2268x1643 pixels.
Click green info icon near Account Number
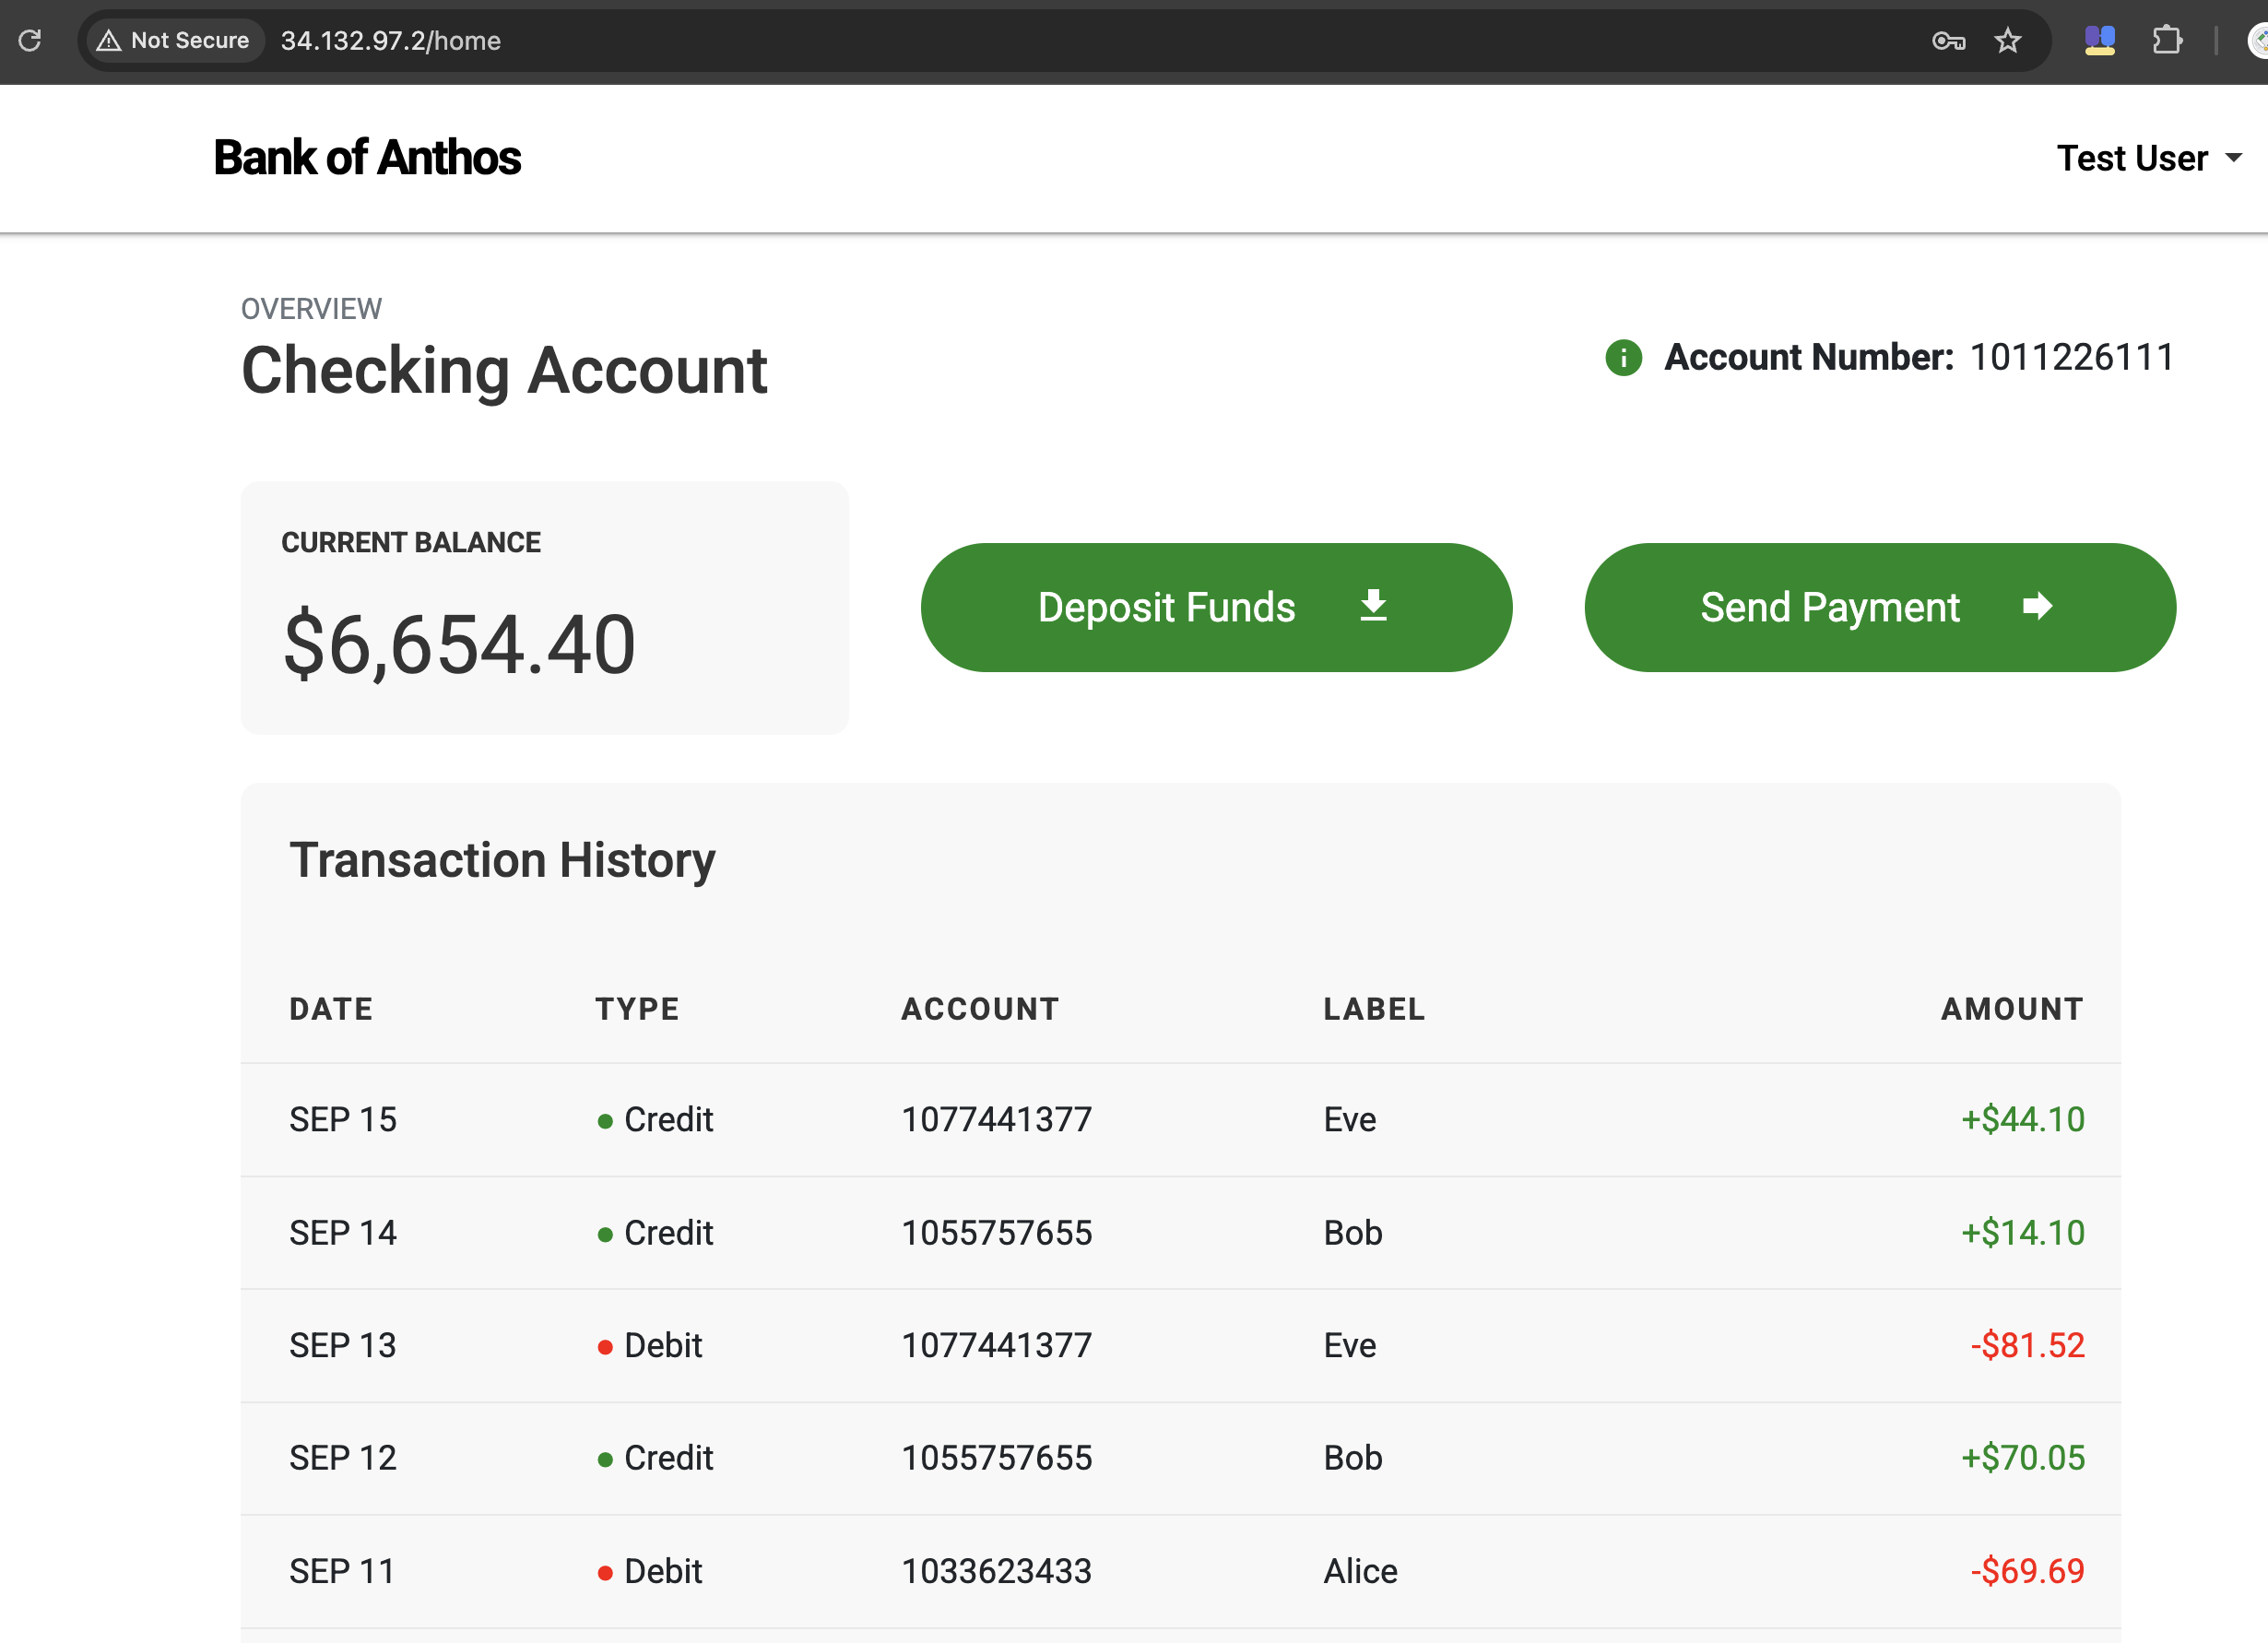pyautogui.click(x=1623, y=357)
